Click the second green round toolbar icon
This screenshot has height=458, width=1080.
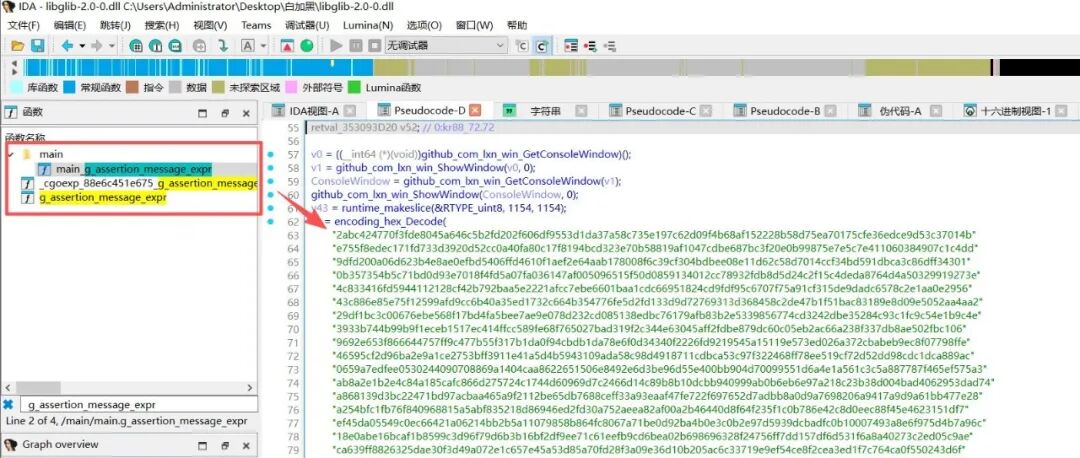tap(156, 46)
